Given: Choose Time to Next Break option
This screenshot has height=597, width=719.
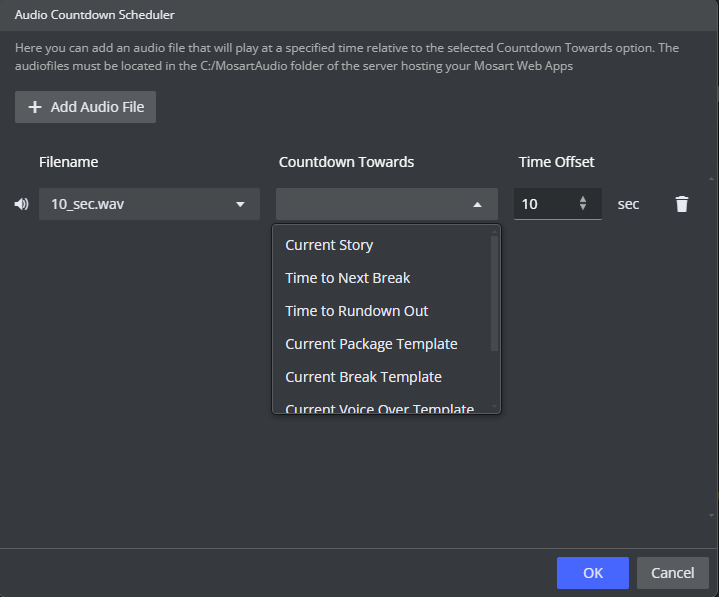Looking at the screenshot, I should click(347, 278).
